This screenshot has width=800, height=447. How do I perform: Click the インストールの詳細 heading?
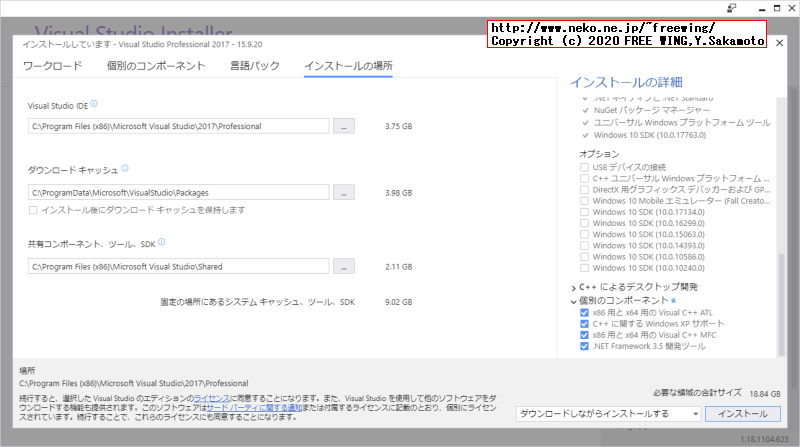[626, 82]
